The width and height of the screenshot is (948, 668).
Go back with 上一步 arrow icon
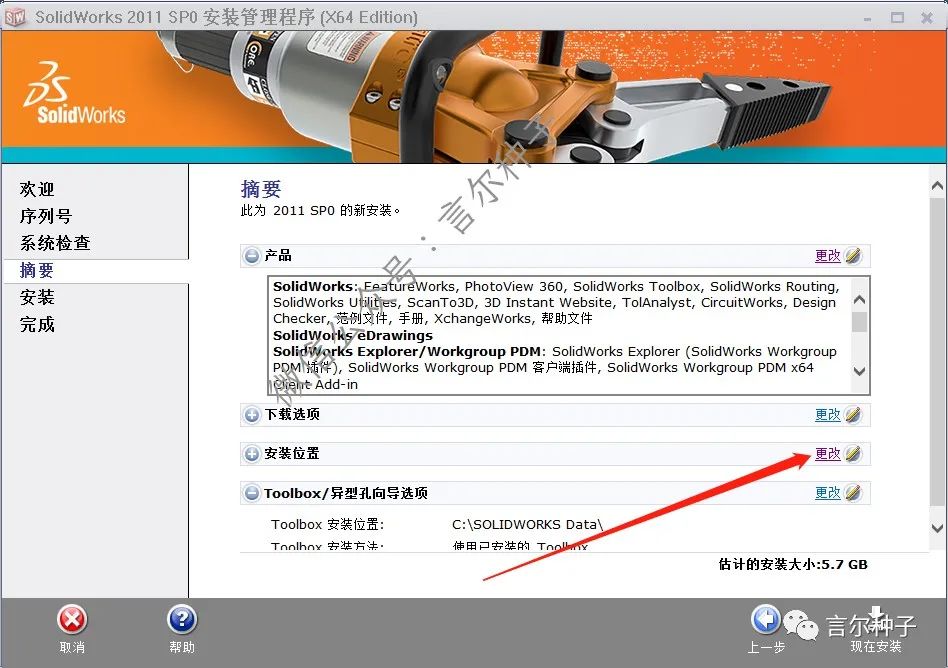click(x=765, y=620)
